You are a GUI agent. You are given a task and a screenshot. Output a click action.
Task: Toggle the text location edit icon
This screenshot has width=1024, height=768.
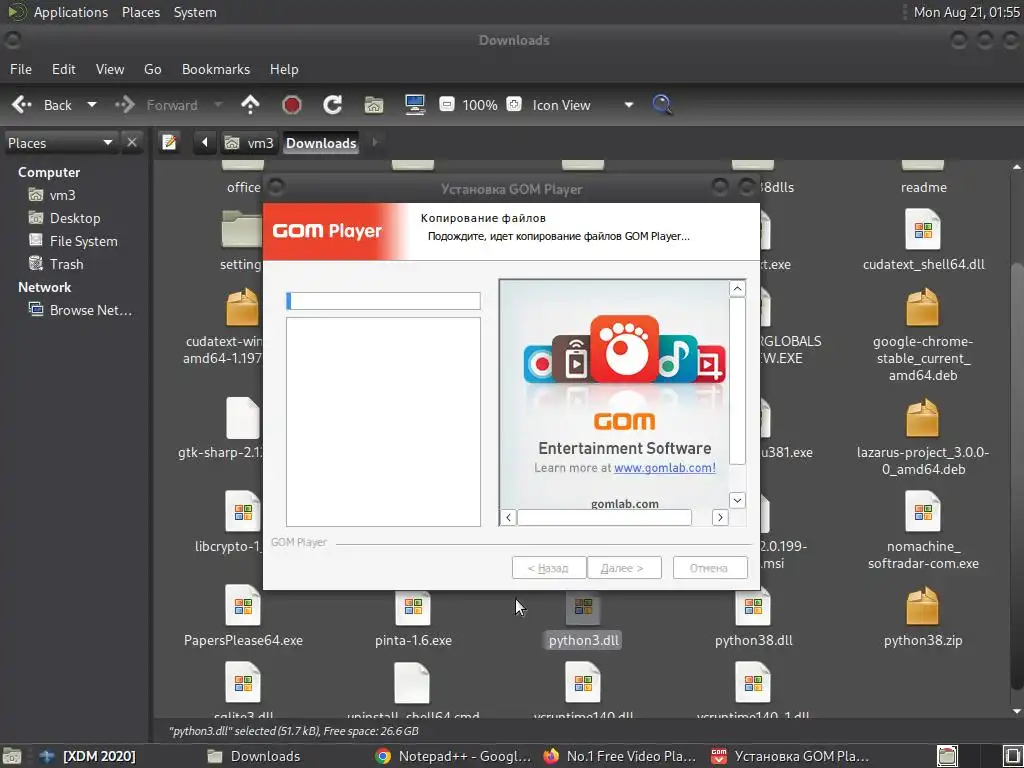(x=169, y=142)
